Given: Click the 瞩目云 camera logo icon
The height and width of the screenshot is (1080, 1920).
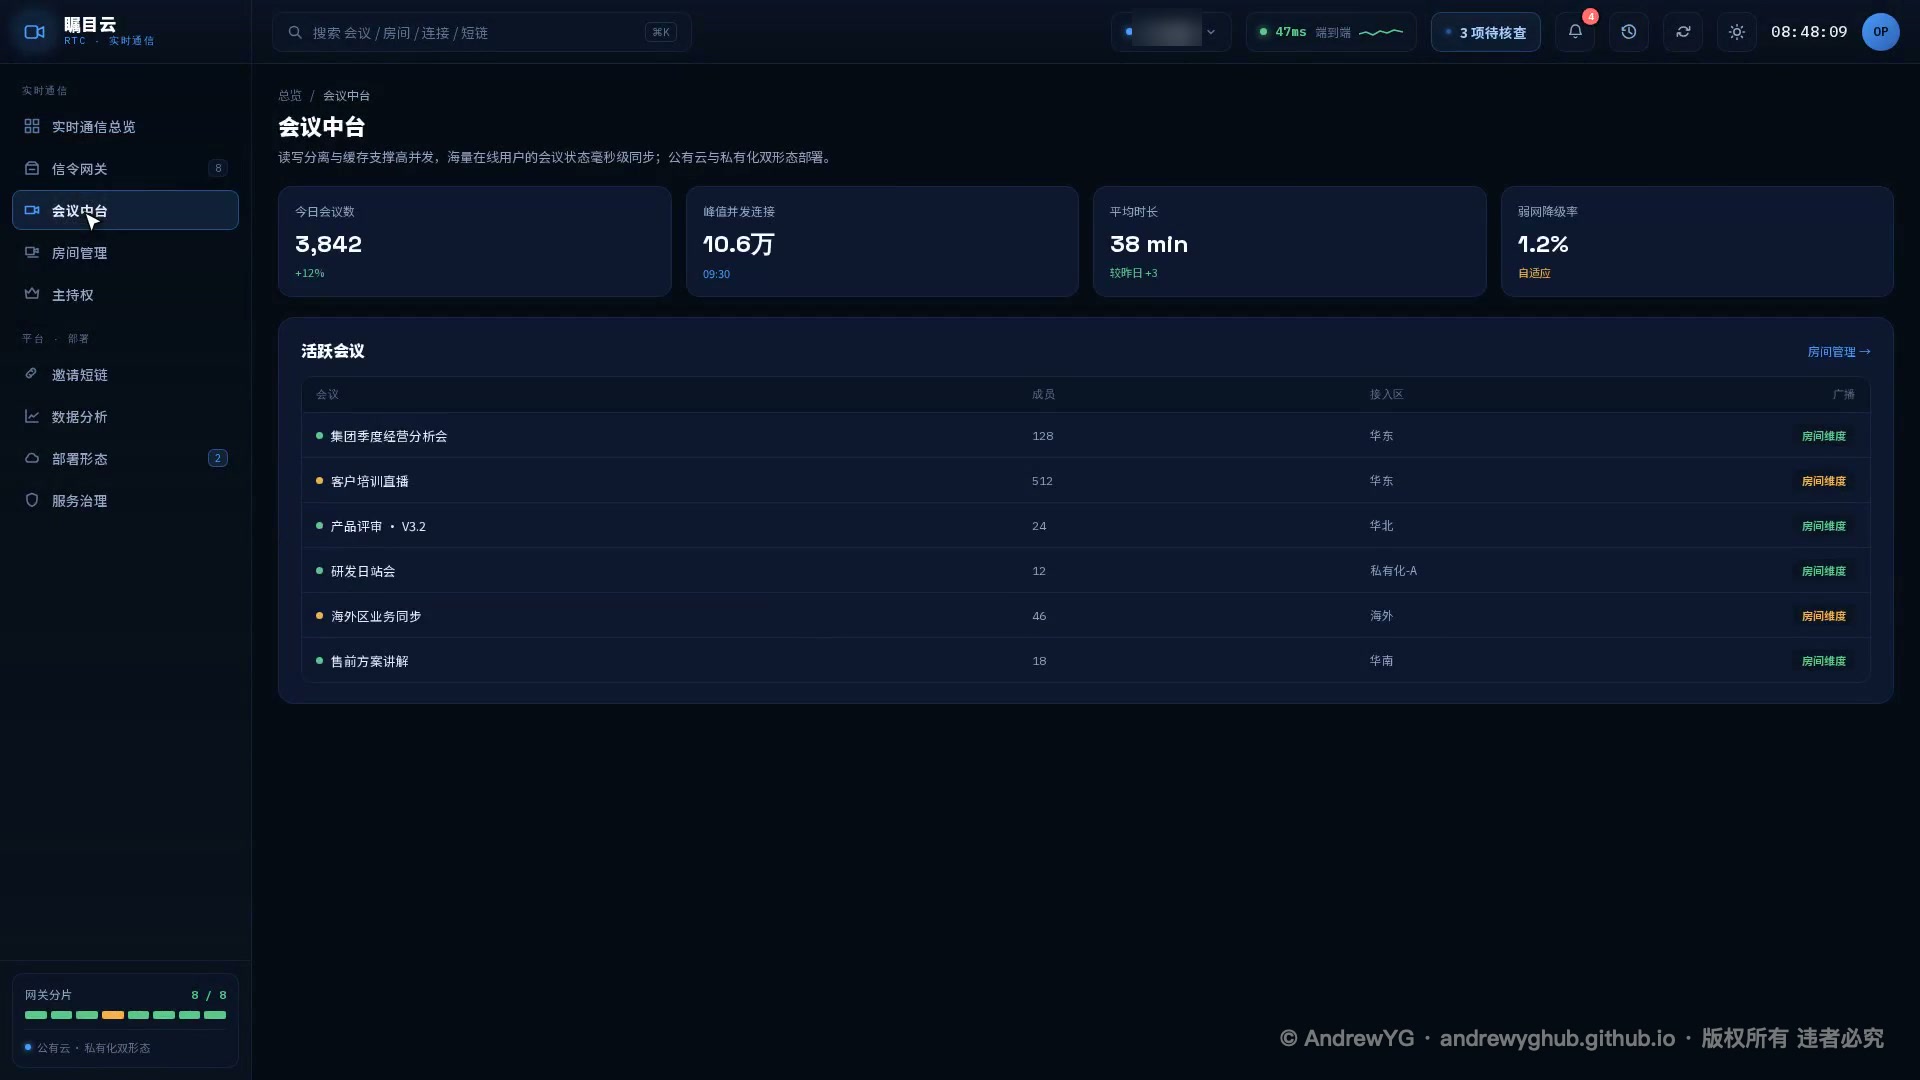Looking at the screenshot, I should click(x=34, y=32).
